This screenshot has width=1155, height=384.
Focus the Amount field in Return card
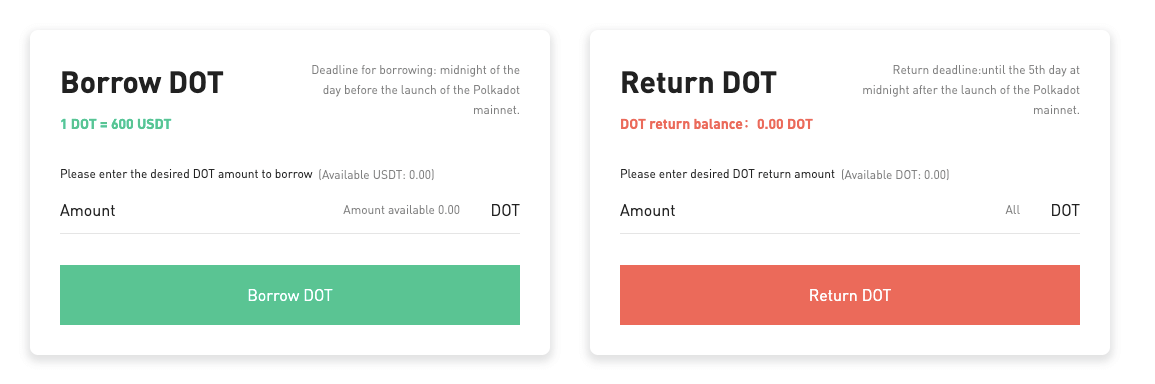(850, 211)
